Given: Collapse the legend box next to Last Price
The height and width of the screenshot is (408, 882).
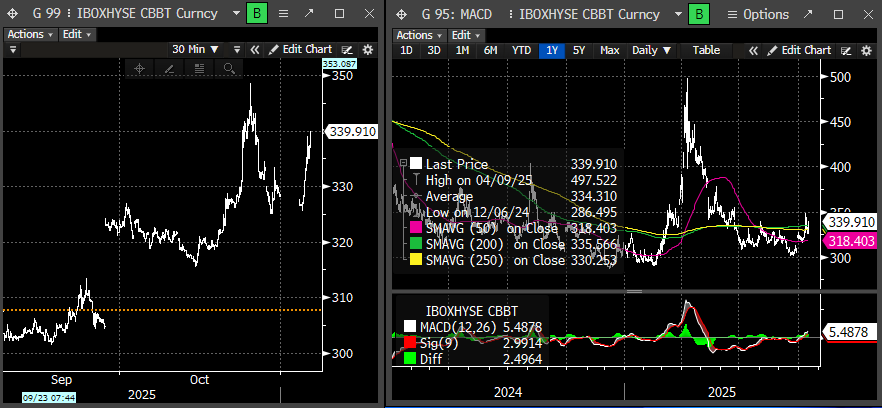Looking at the screenshot, I should pyautogui.click(x=403, y=163).
